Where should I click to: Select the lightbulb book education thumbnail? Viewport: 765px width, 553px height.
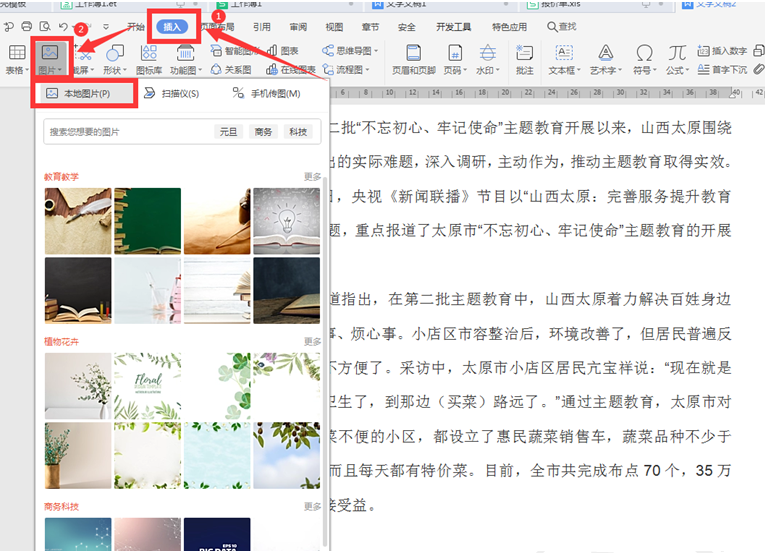(x=286, y=221)
